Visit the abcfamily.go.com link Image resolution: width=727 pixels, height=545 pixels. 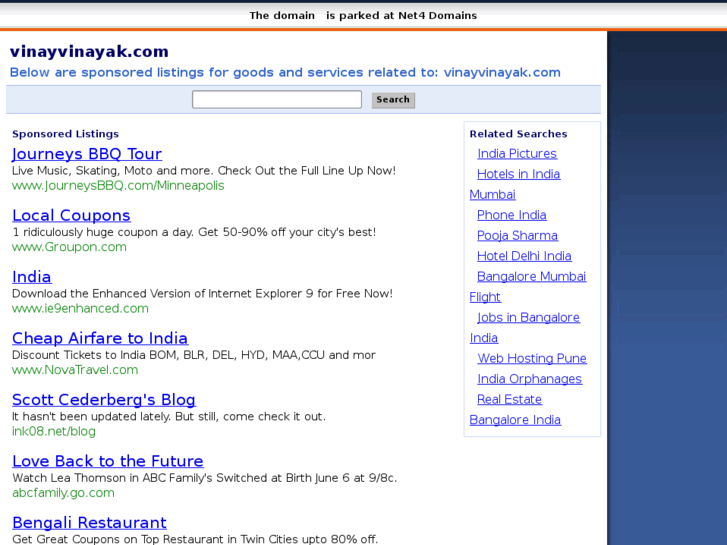tap(63, 493)
